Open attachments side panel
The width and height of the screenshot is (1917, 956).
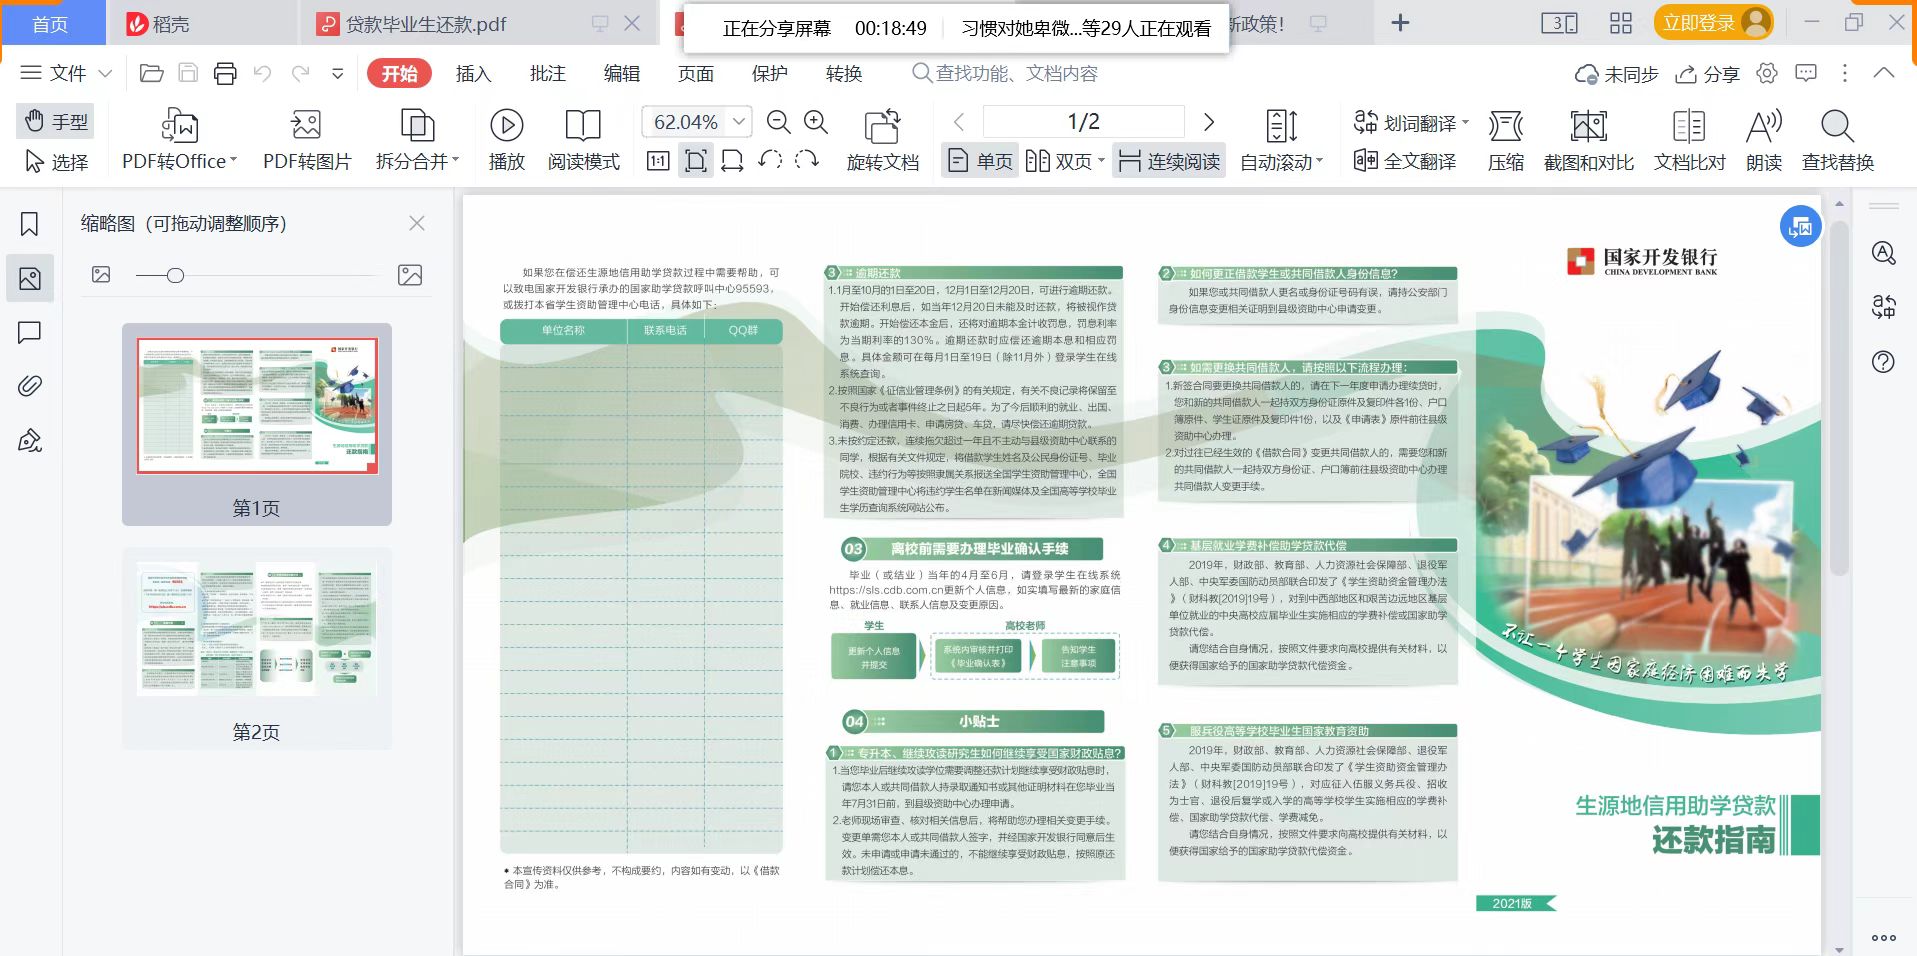point(30,386)
